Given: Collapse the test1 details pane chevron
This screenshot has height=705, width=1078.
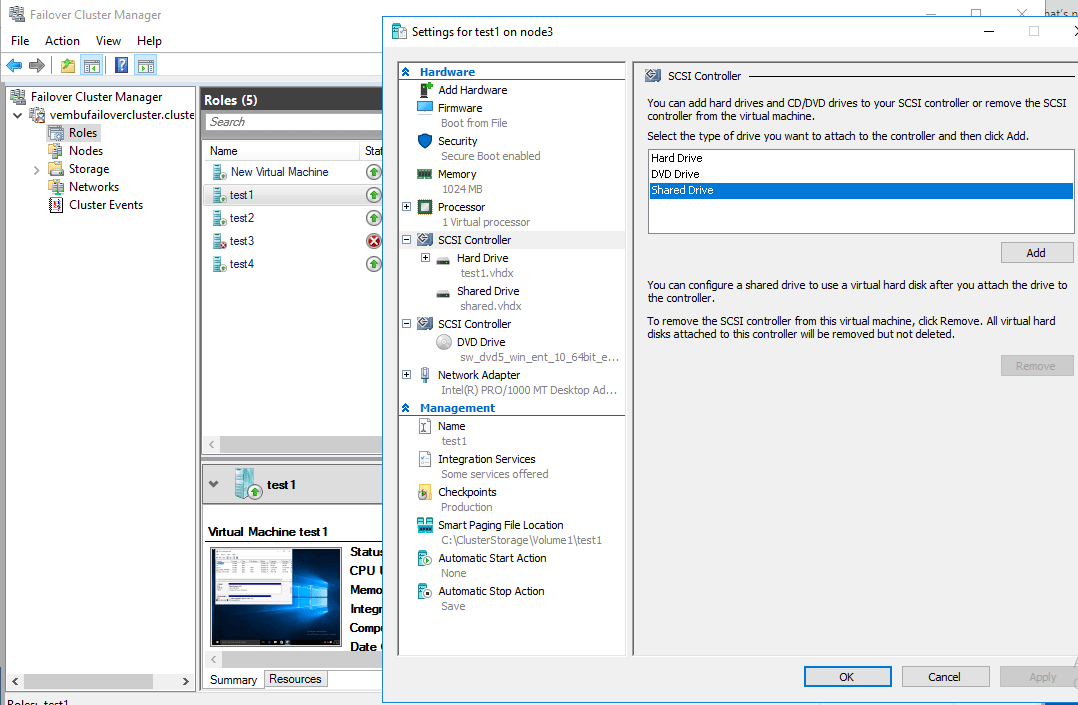Looking at the screenshot, I should coord(214,484).
